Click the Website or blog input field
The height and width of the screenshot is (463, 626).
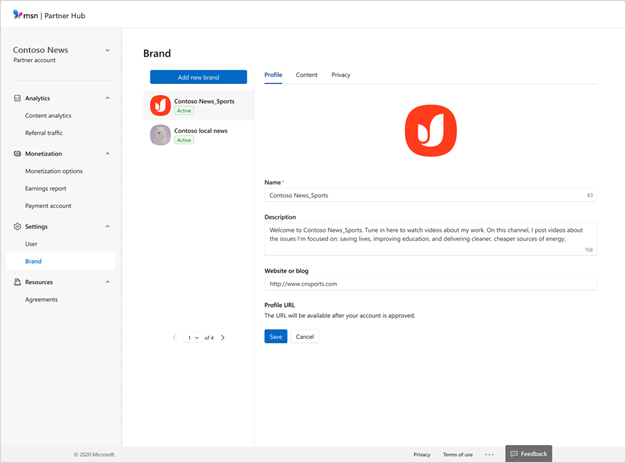[x=430, y=283]
